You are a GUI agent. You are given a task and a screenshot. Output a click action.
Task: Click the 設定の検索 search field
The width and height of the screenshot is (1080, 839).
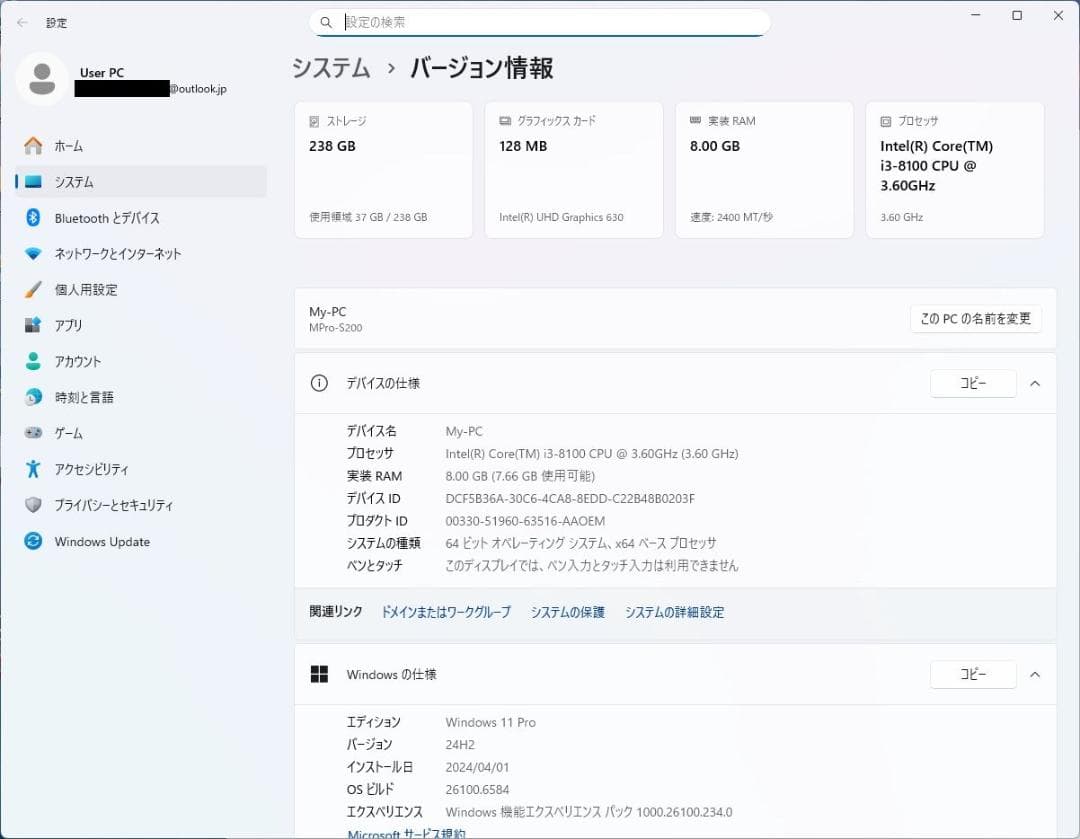click(x=540, y=21)
